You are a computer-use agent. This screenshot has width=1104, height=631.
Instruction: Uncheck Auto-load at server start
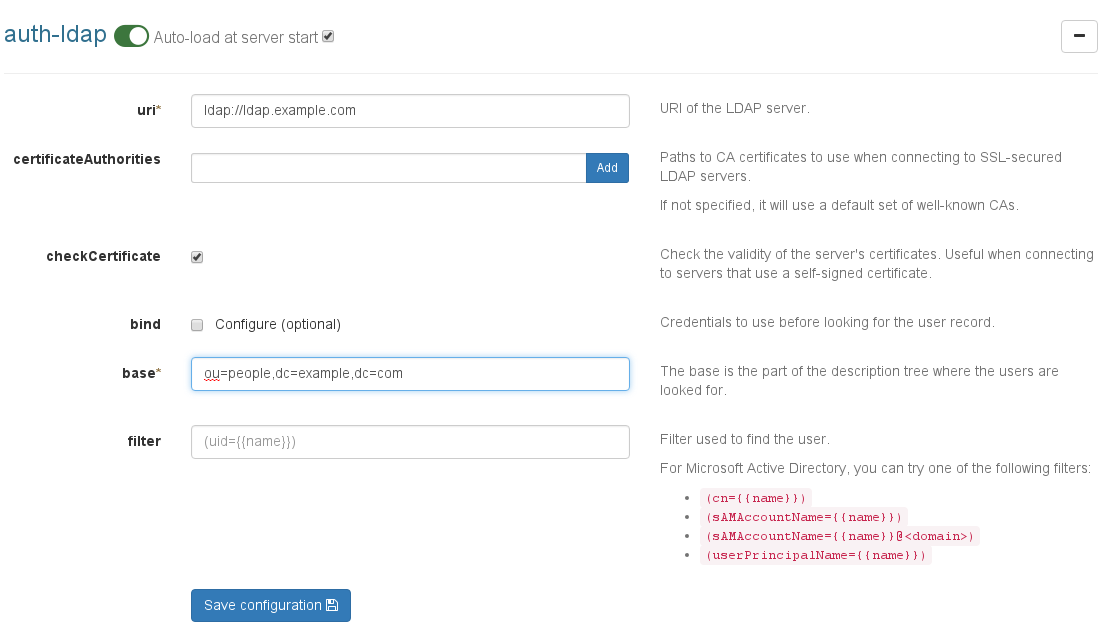click(327, 35)
